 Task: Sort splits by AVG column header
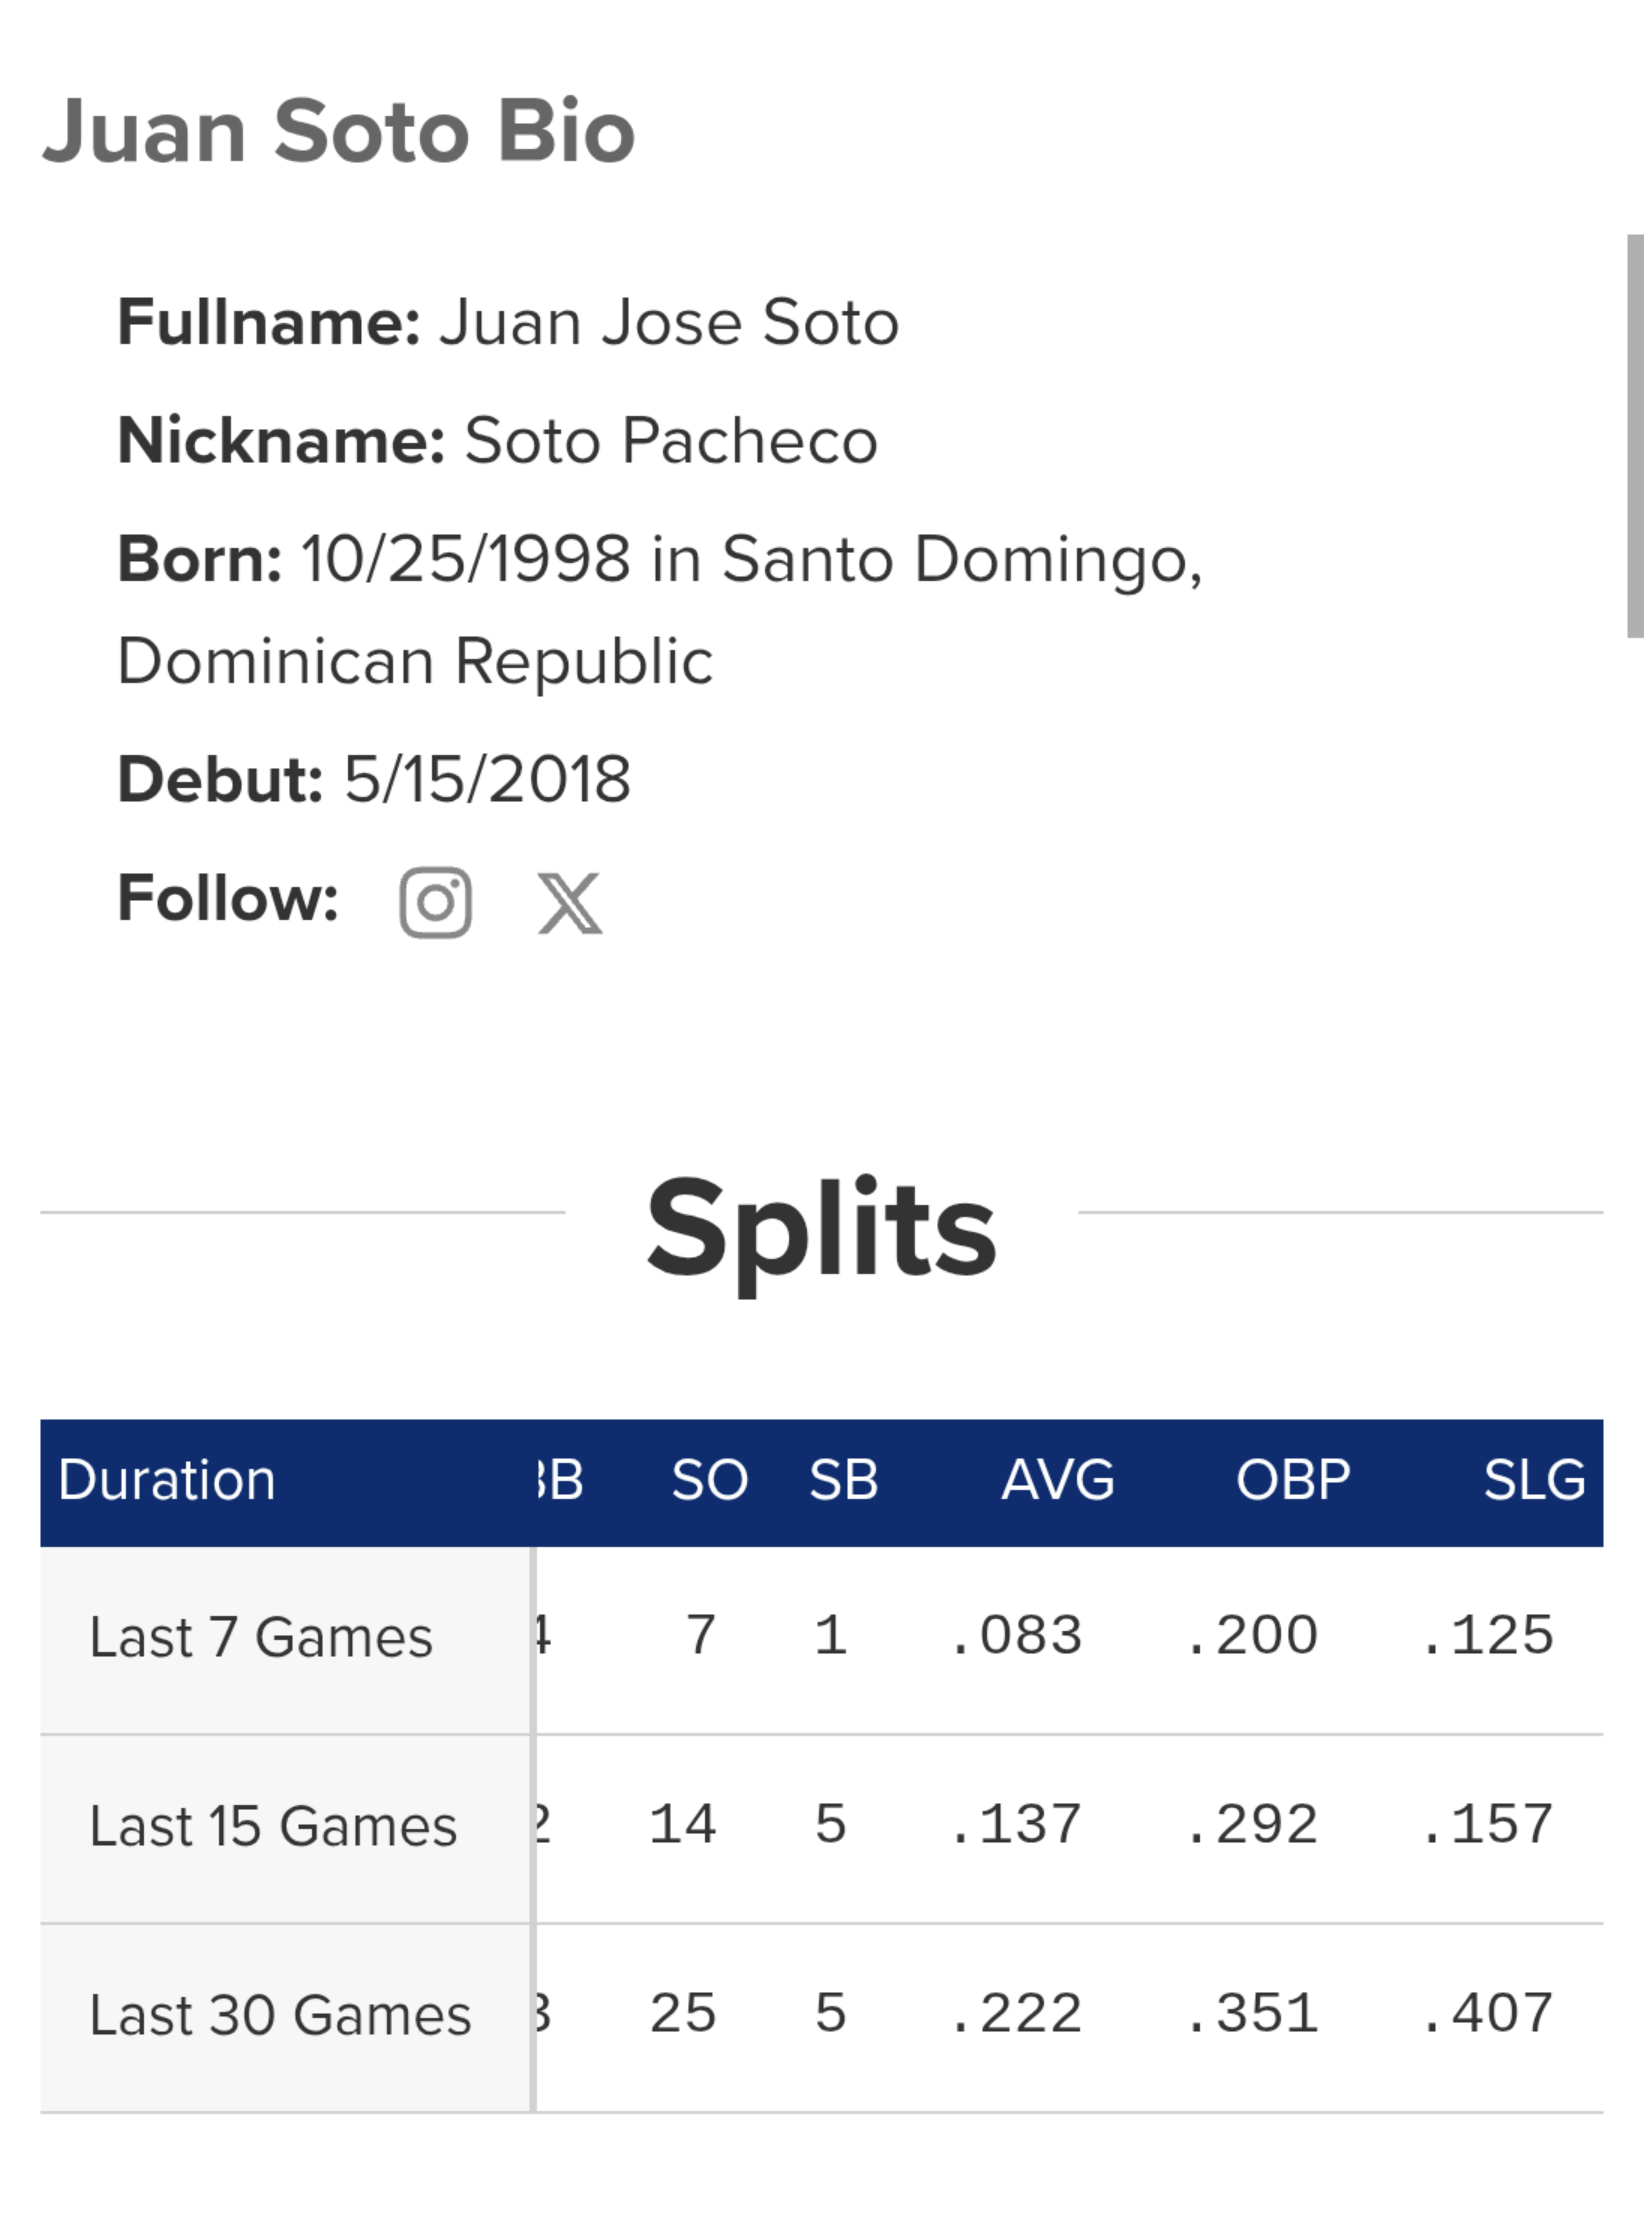(1058, 1480)
